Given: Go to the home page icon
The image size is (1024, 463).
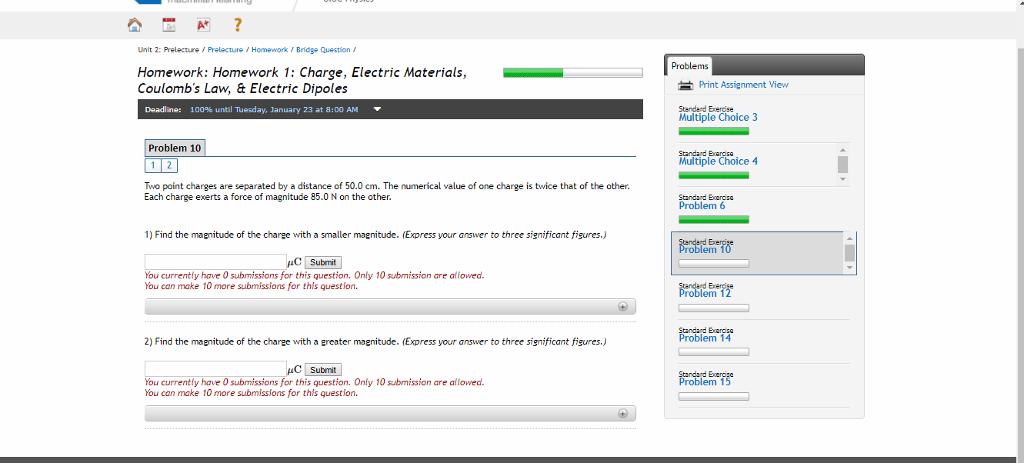Looking at the screenshot, I should pyautogui.click(x=161, y=25).
